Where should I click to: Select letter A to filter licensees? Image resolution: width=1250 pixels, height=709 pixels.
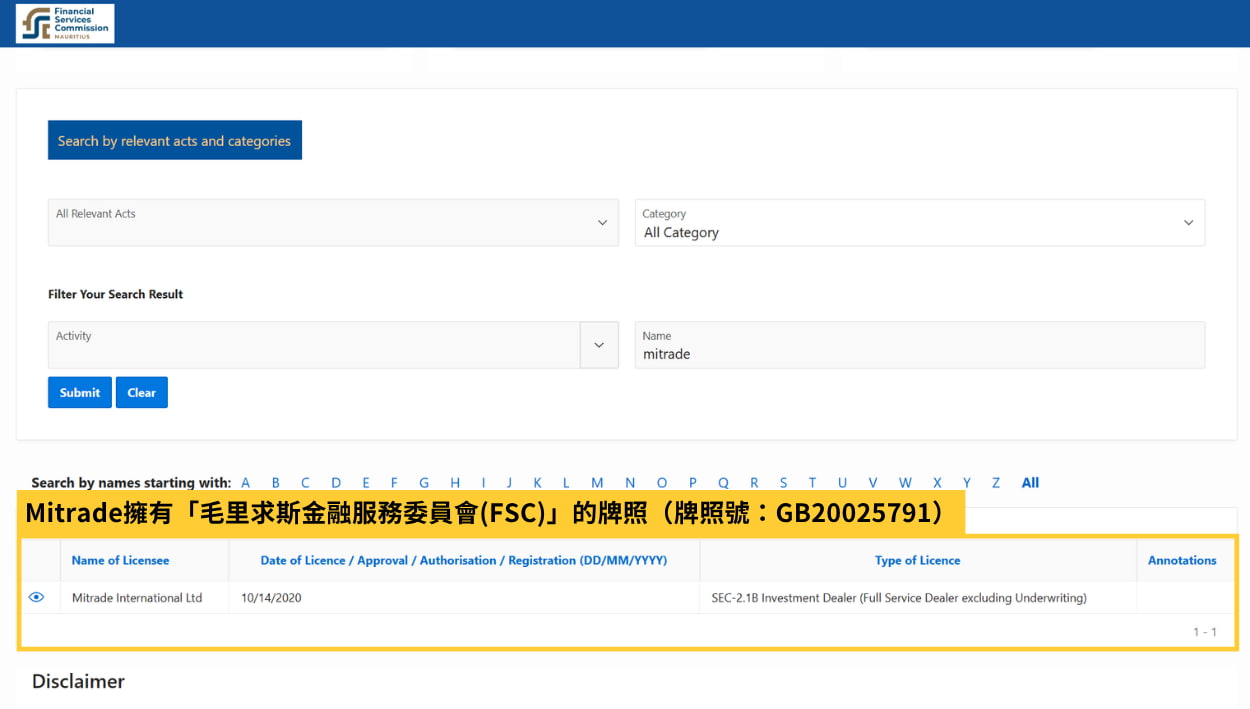245,482
